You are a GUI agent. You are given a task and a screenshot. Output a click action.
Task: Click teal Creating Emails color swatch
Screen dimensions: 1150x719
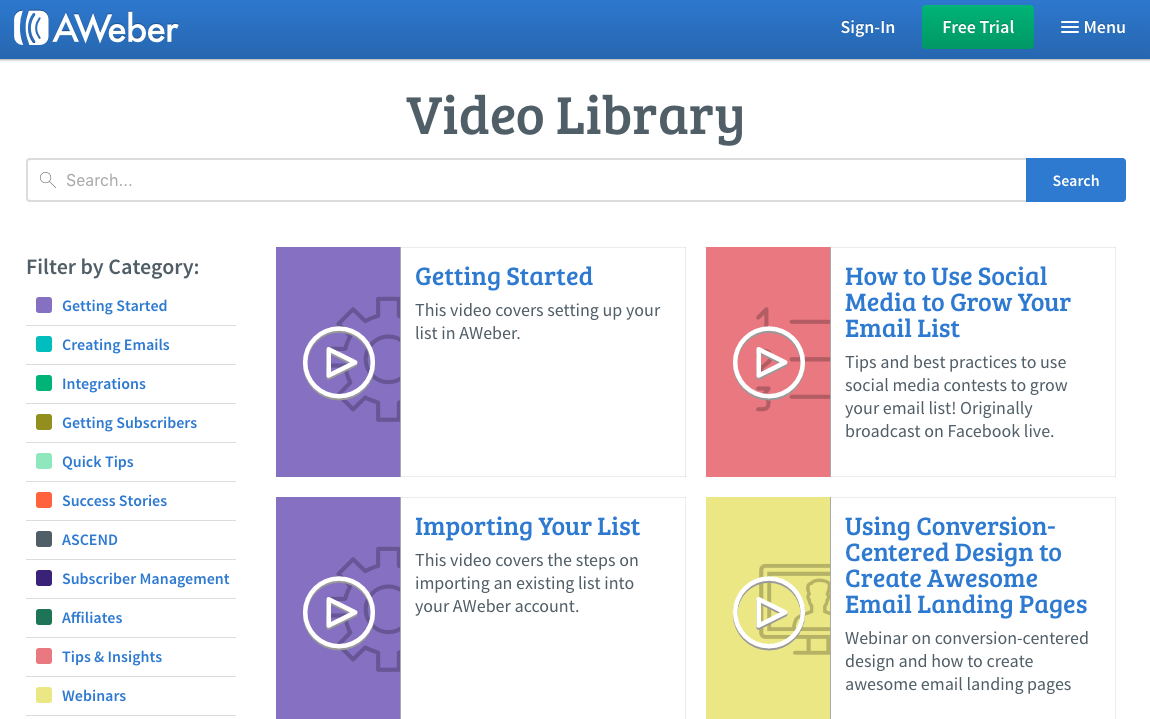coord(44,344)
